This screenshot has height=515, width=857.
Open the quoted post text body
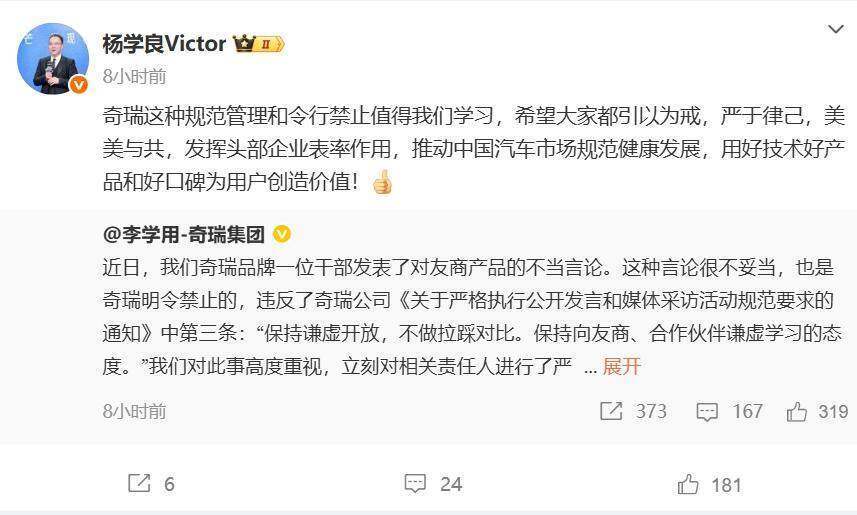[472, 317]
